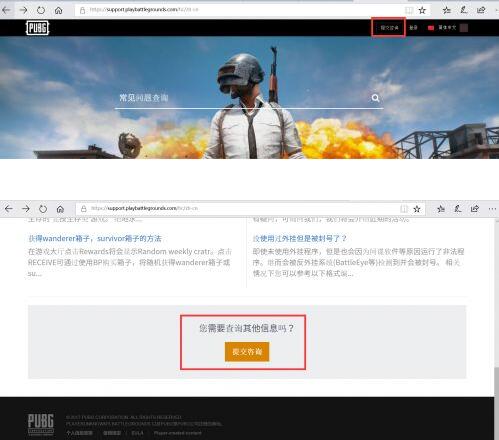Click the back arrow in the upper browser

click(x=6, y=10)
